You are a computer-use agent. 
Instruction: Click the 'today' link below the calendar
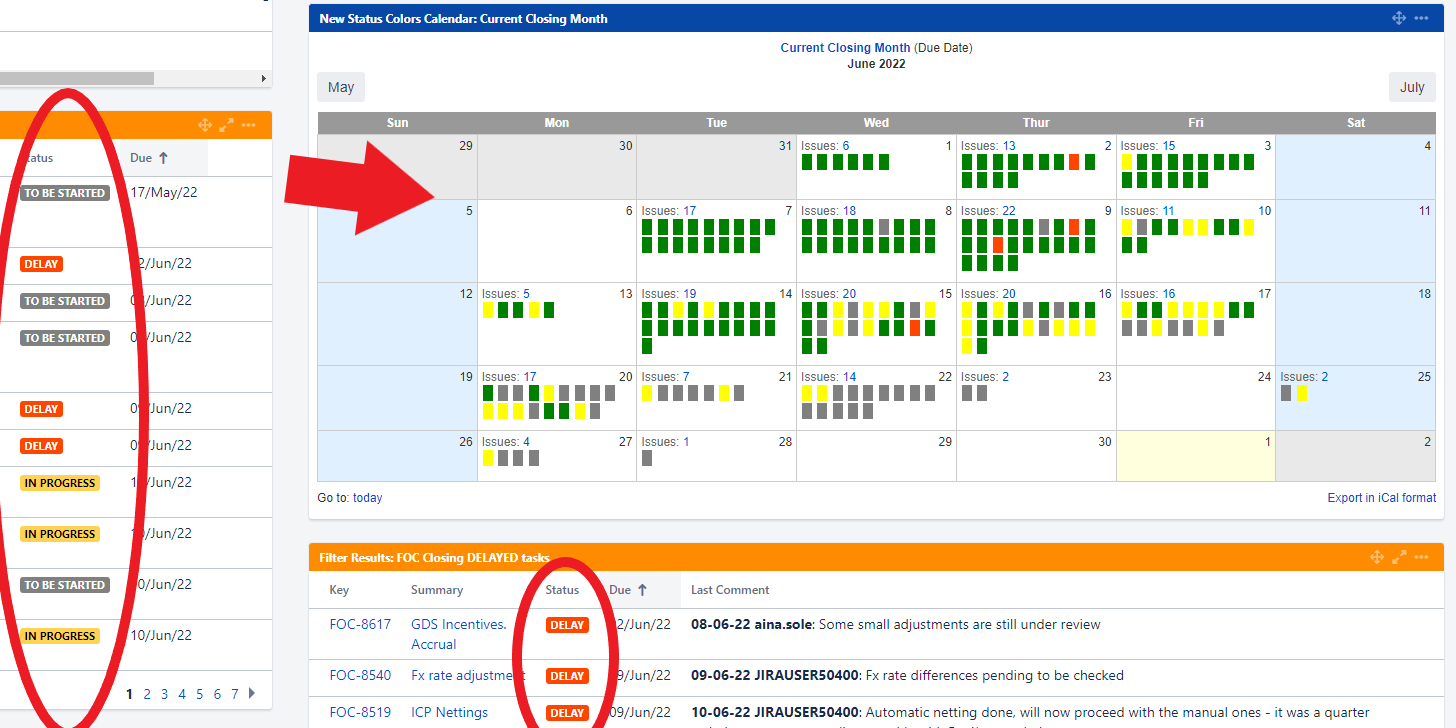[x=367, y=497]
